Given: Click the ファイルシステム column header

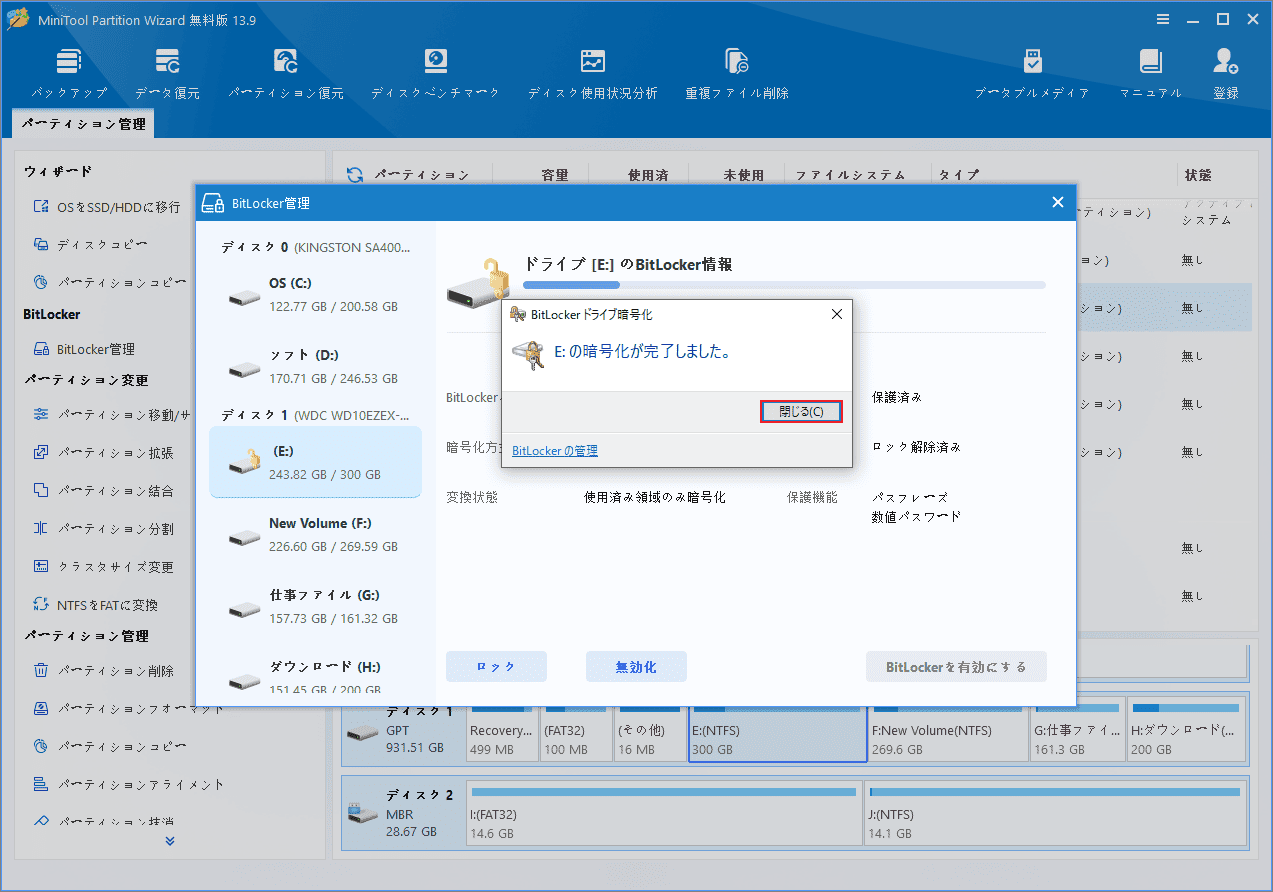Looking at the screenshot, I should point(850,175).
